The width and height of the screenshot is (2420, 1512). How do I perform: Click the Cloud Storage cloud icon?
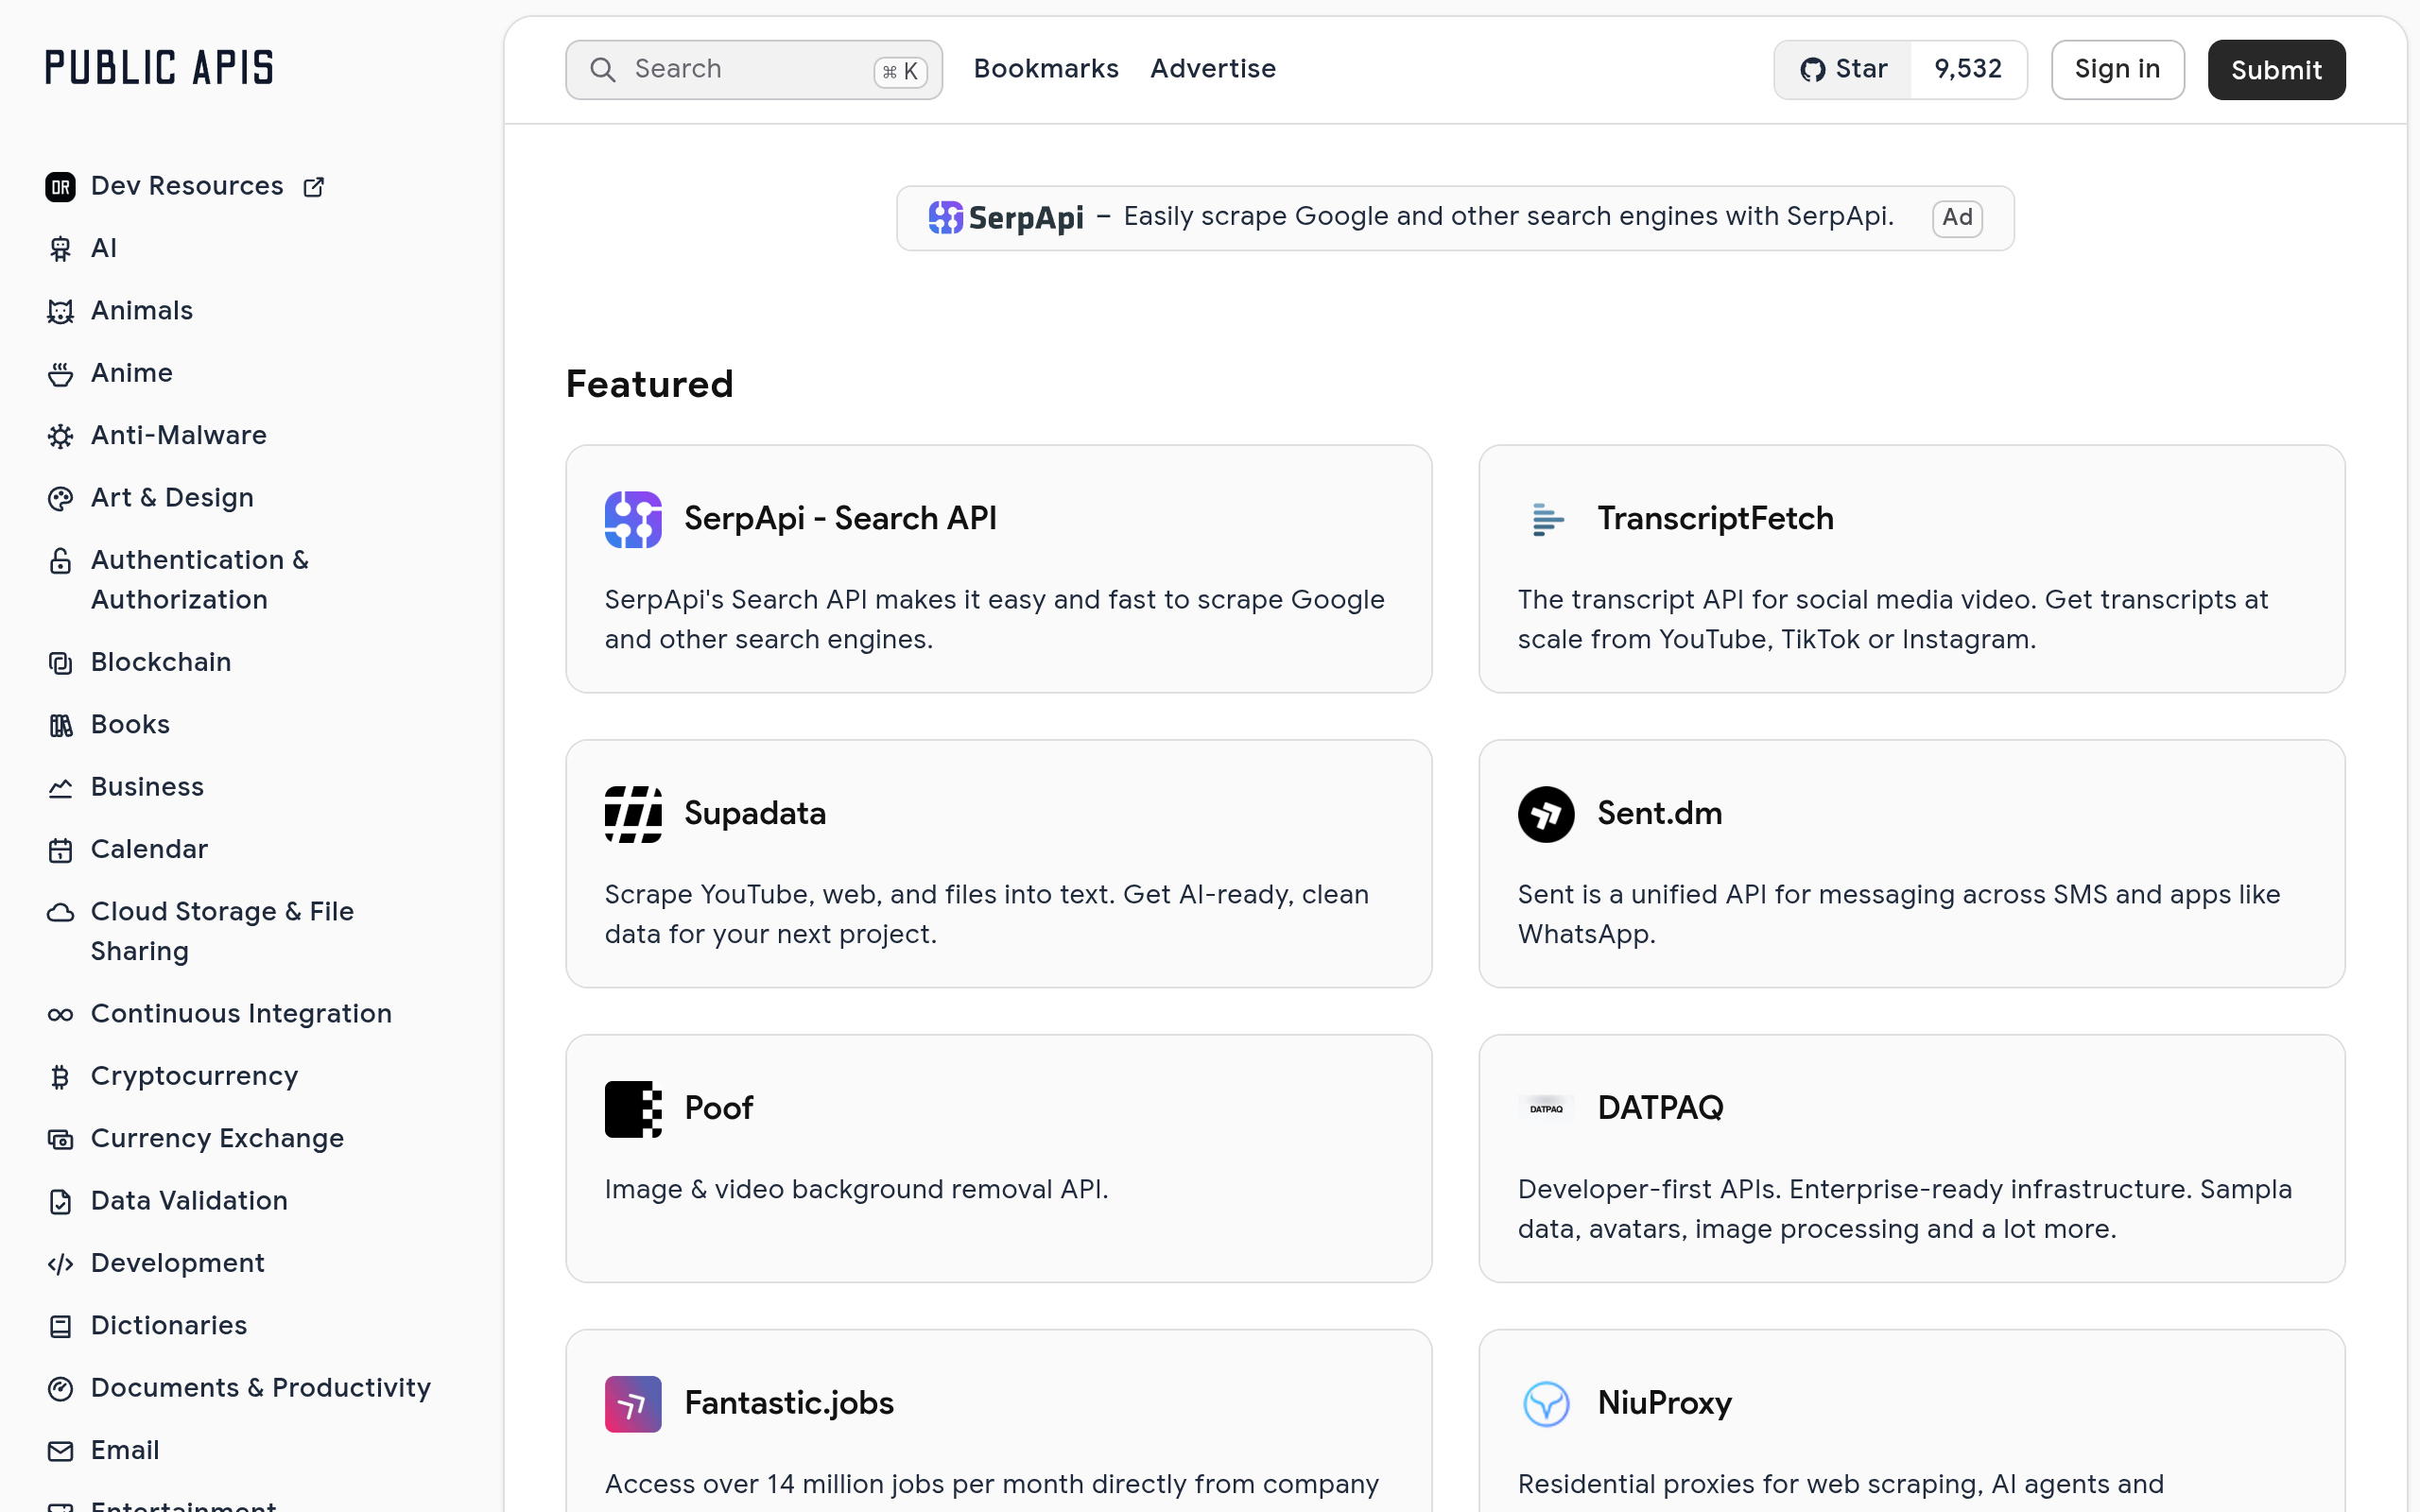[60, 913]
